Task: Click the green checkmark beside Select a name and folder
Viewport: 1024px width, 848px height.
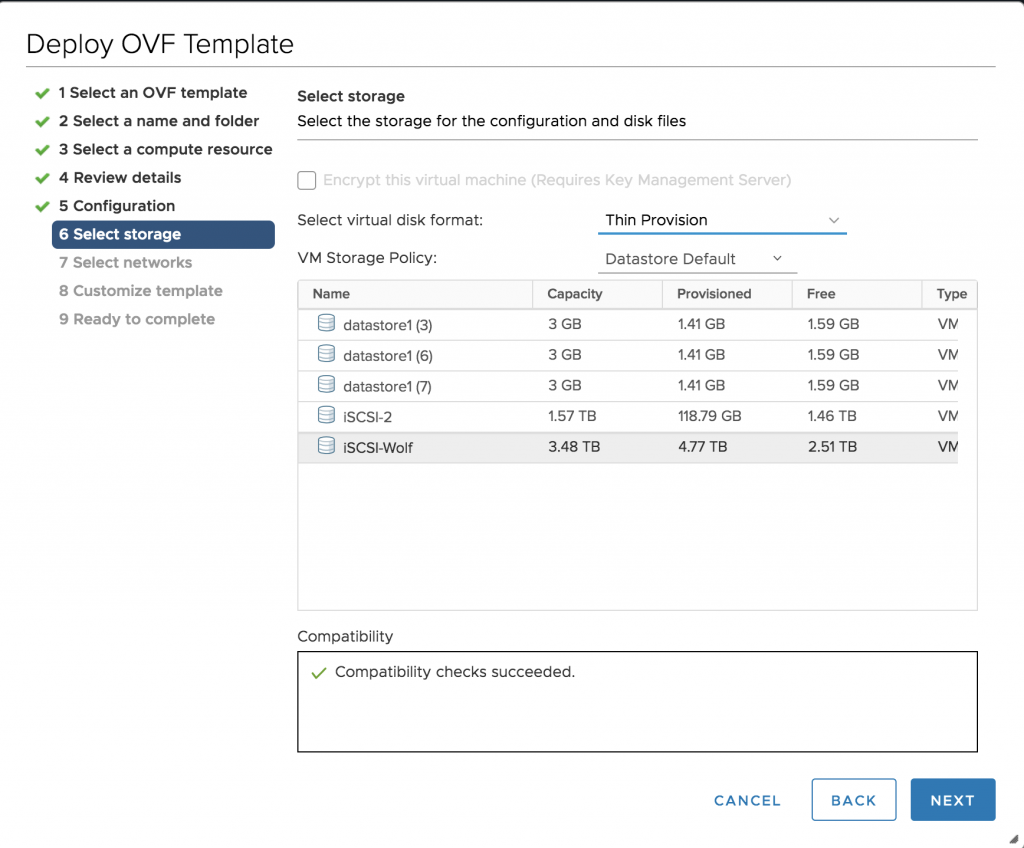Action: pyautogui.click(x=42, y=122)
